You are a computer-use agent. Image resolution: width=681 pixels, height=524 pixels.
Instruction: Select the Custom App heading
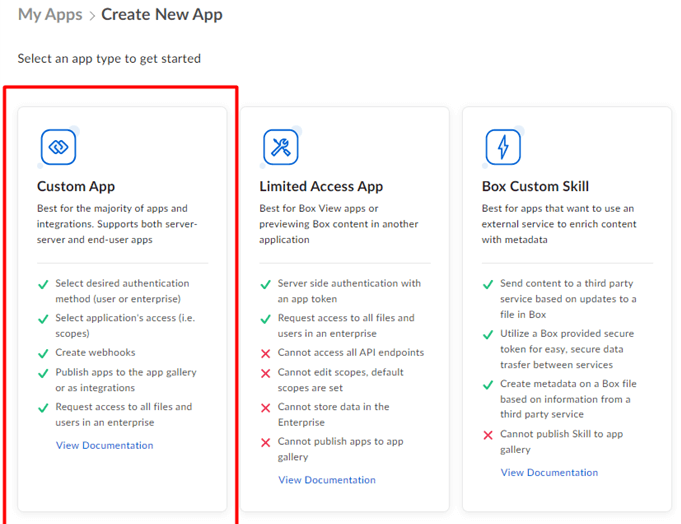coord(76,186)
